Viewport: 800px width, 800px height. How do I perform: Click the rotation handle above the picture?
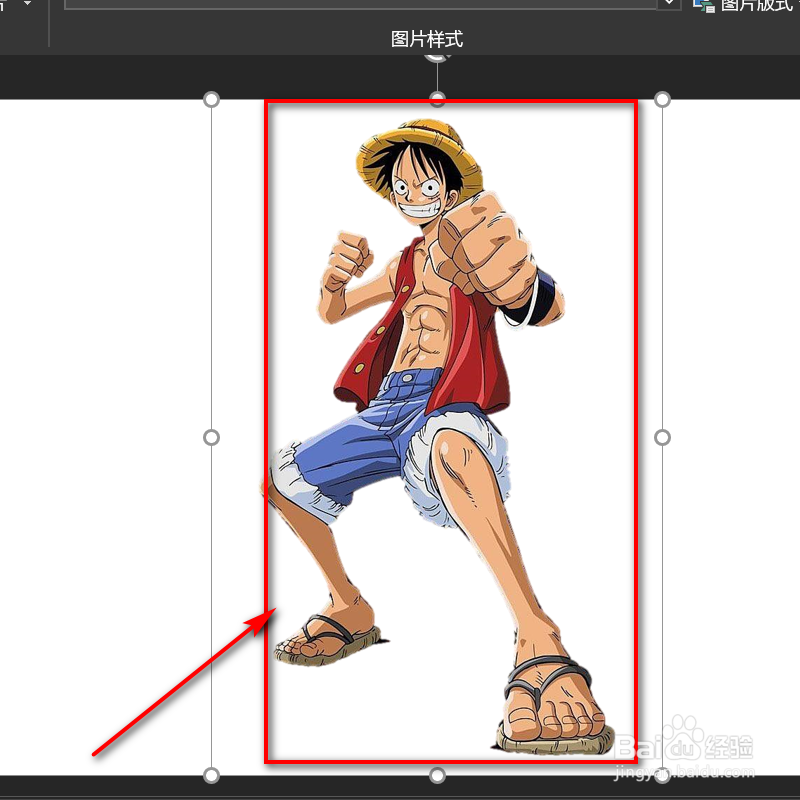click(x=437, y=57)
